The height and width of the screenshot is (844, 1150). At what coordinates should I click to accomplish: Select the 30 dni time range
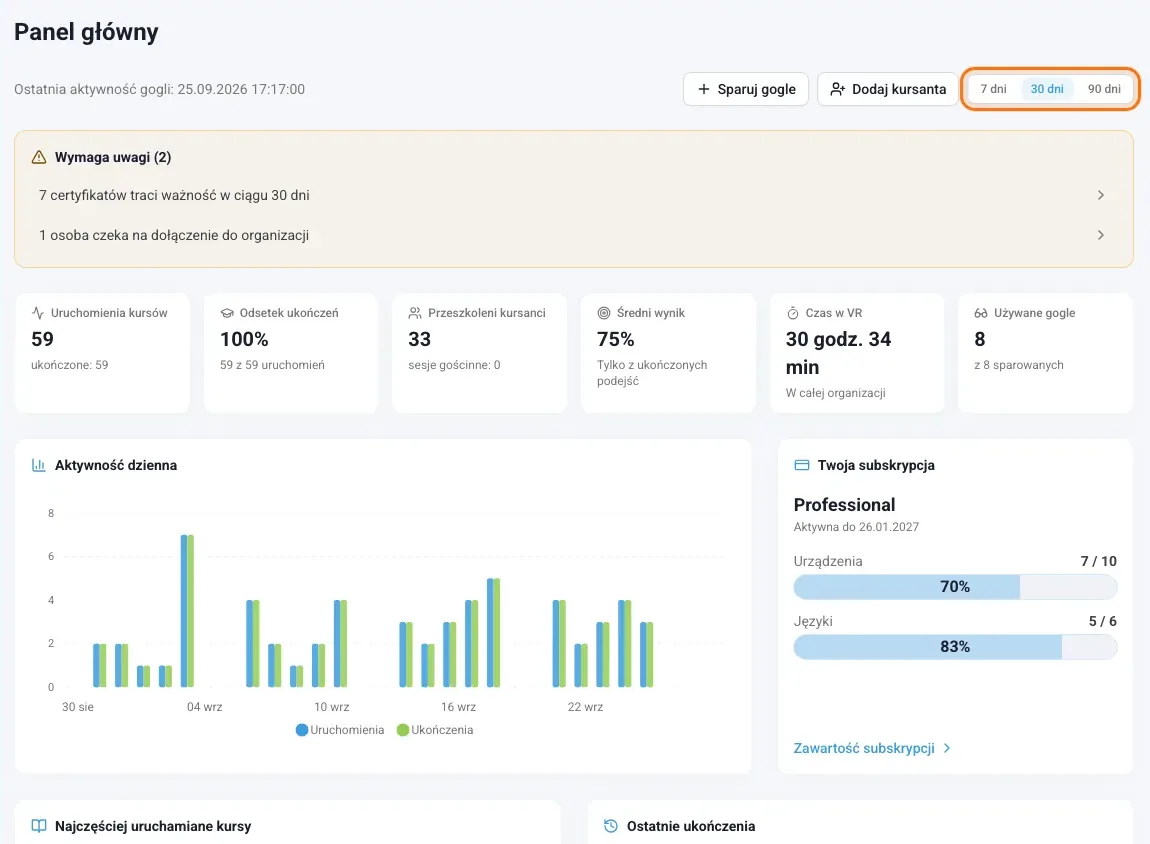(x=1047, y=89)
